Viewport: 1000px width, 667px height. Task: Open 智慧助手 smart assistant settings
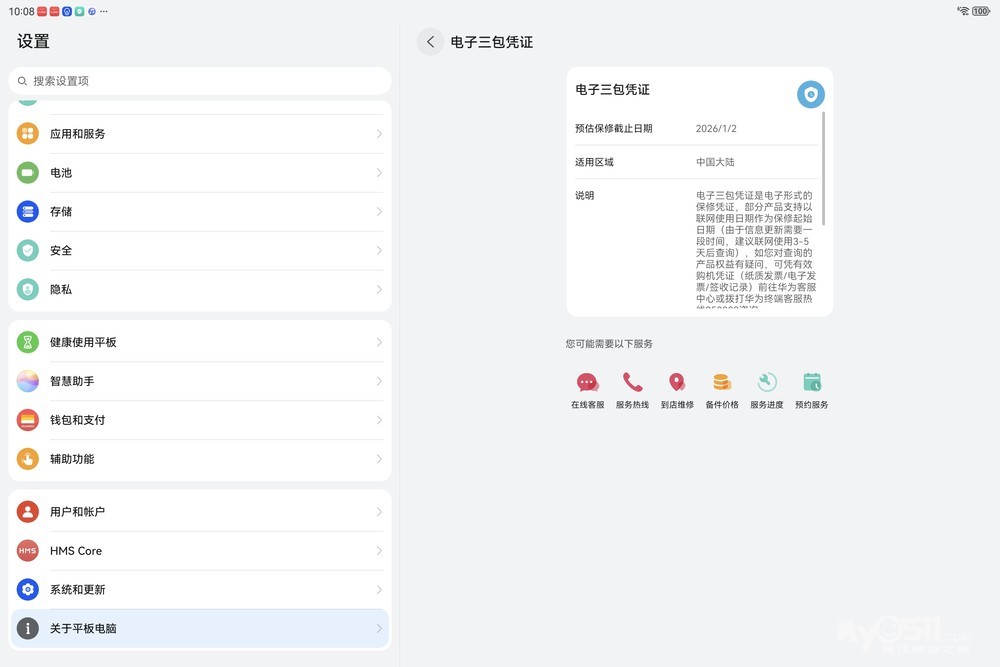[x=200, y=381]
